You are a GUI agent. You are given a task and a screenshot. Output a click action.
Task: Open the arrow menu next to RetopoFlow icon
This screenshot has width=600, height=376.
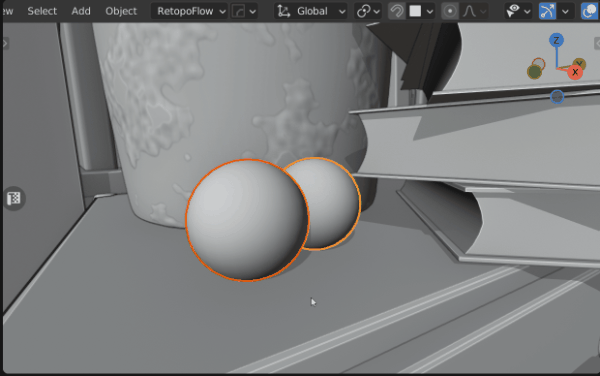pos(253,11)
